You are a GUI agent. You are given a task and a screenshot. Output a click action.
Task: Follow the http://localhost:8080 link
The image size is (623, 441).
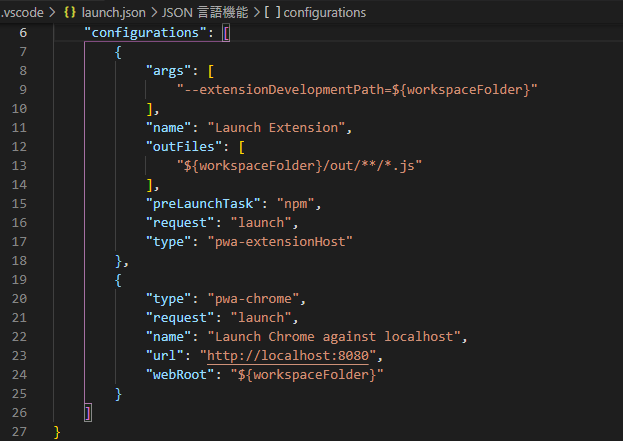[288, 356]
